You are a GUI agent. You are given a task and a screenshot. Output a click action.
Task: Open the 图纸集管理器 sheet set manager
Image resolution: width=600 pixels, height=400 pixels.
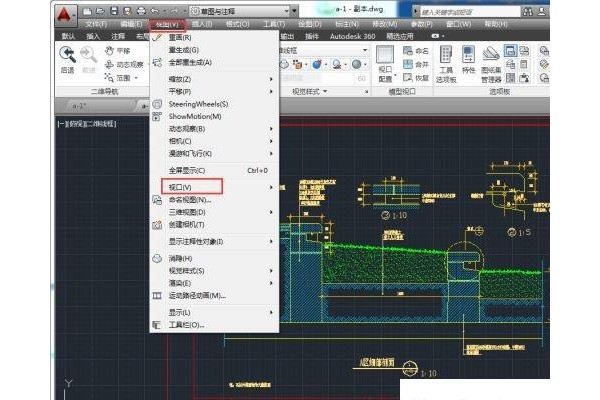tap(491, 64)
